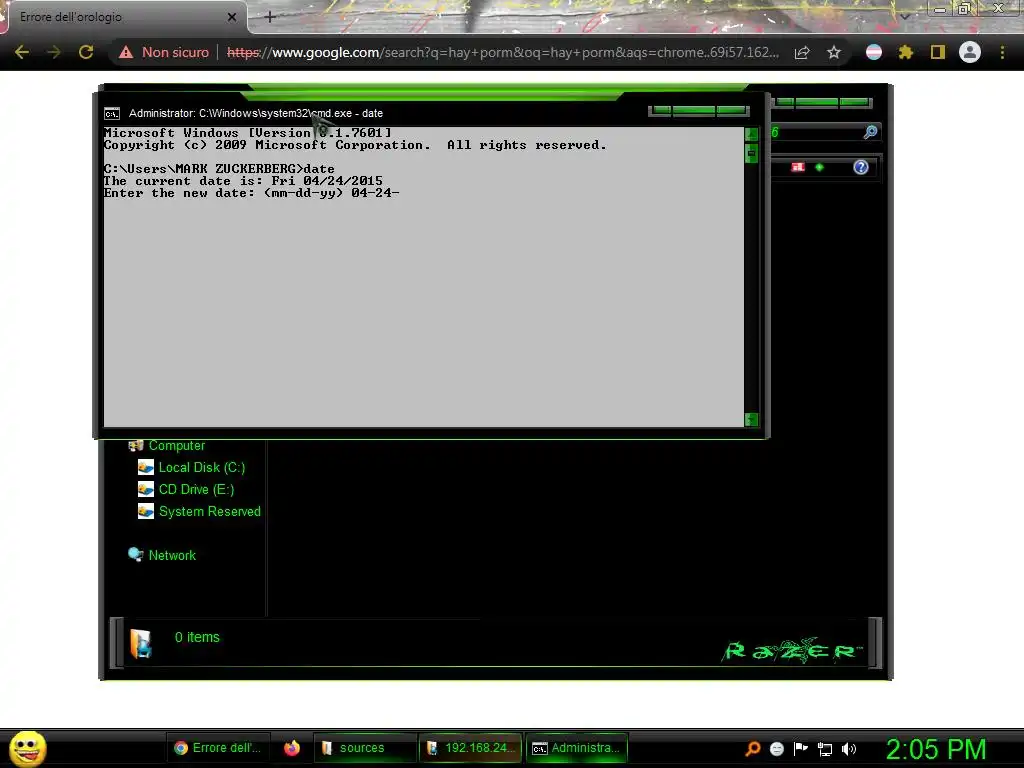Bookmark this page with the star icon

pyautogui.click(x=834, y=52)
